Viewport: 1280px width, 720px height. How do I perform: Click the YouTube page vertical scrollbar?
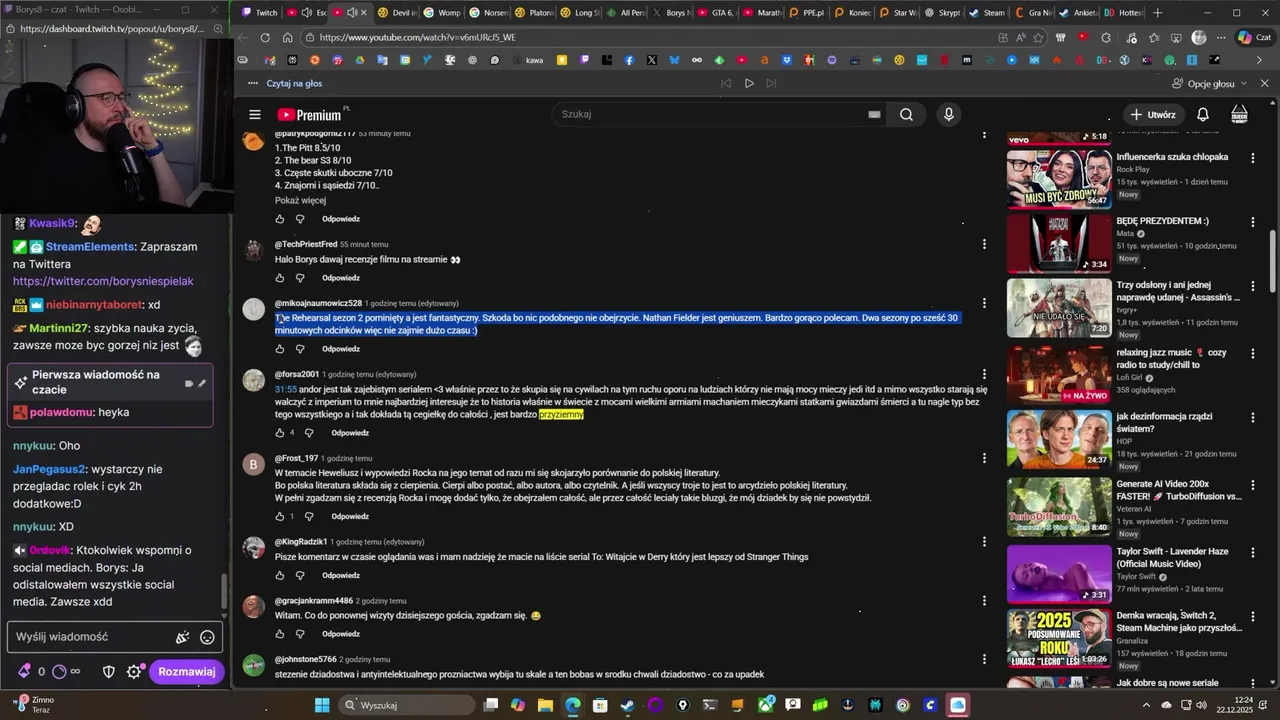pyautogui.click(x=1274, y=260)
